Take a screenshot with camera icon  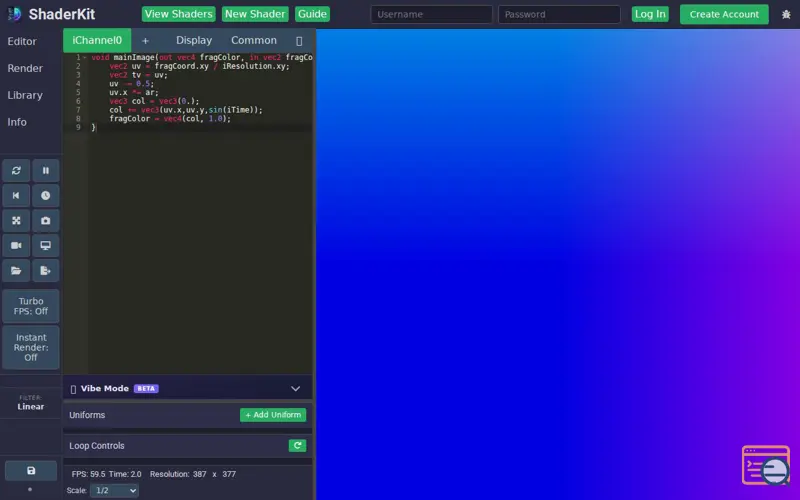coord(46,220)
